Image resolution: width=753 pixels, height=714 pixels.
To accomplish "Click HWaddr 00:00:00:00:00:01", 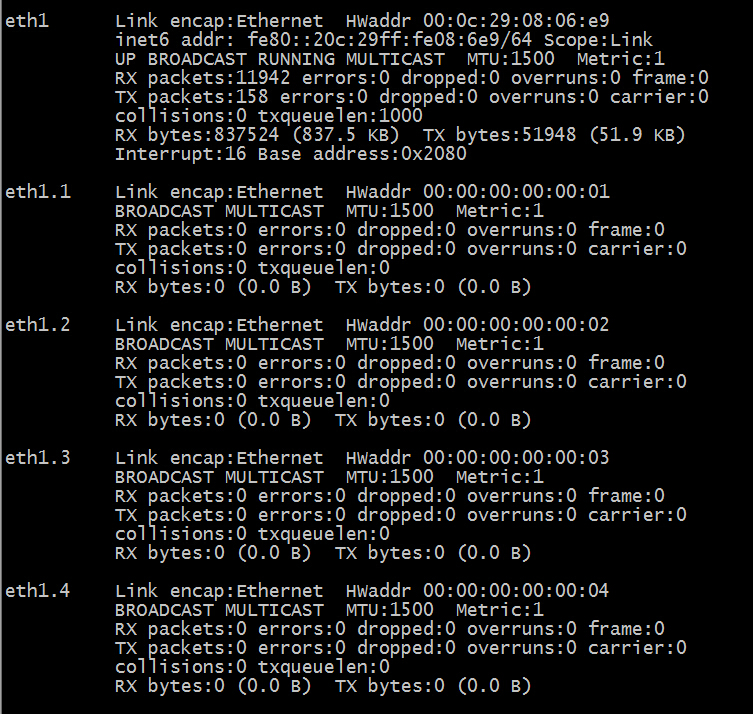I will click(477, 192).
